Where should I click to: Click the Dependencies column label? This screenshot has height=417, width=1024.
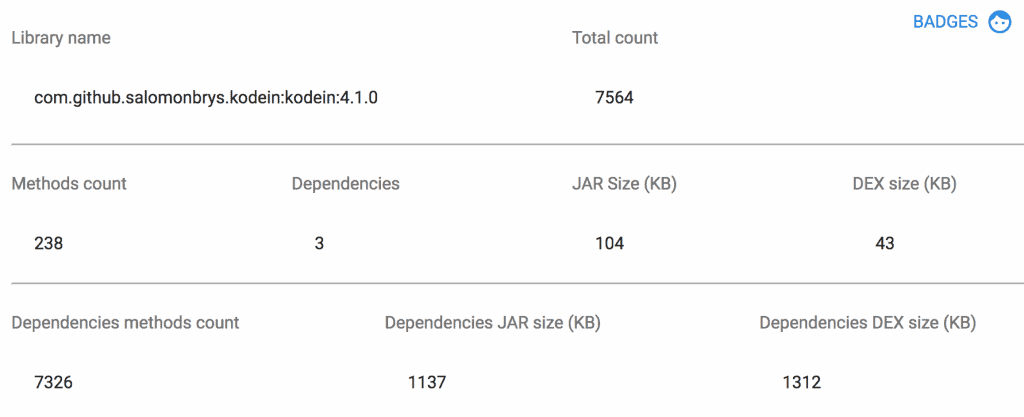[x=345, y=184]
